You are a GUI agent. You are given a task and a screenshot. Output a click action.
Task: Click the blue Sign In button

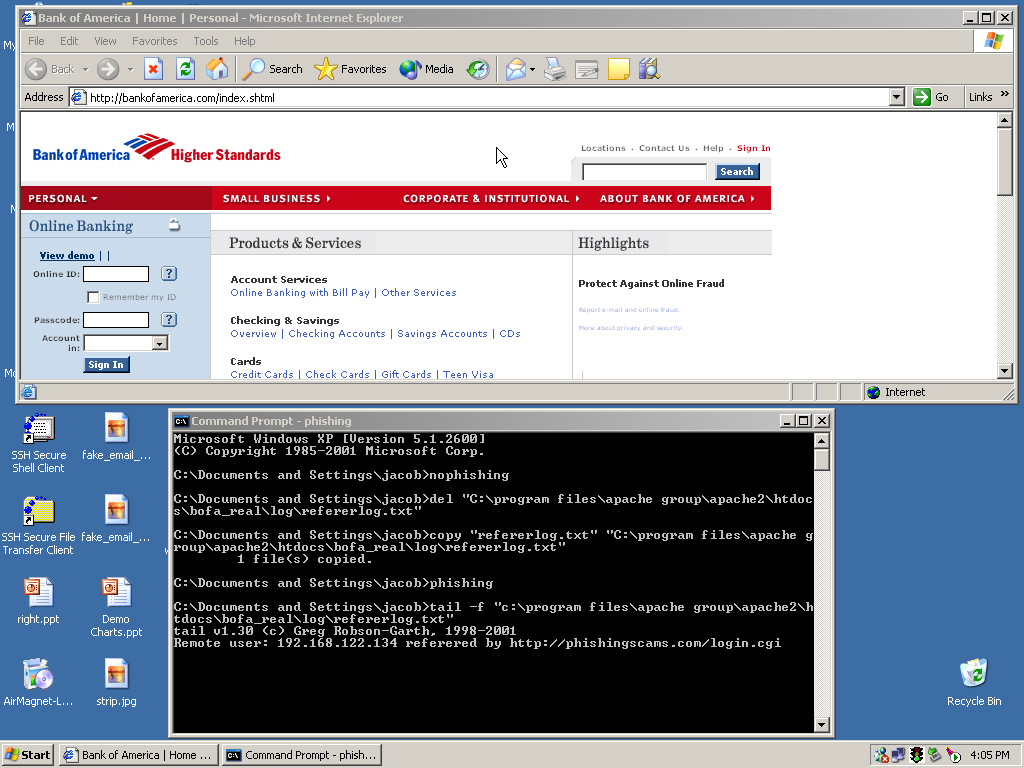click(x=106, y=365)
